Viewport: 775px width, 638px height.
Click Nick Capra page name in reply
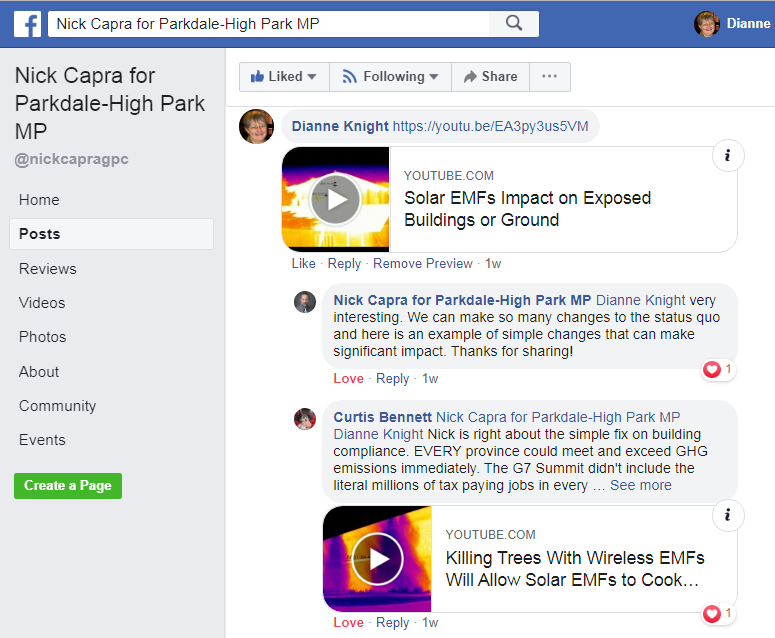pyautogui.click(x=462, y=300)
